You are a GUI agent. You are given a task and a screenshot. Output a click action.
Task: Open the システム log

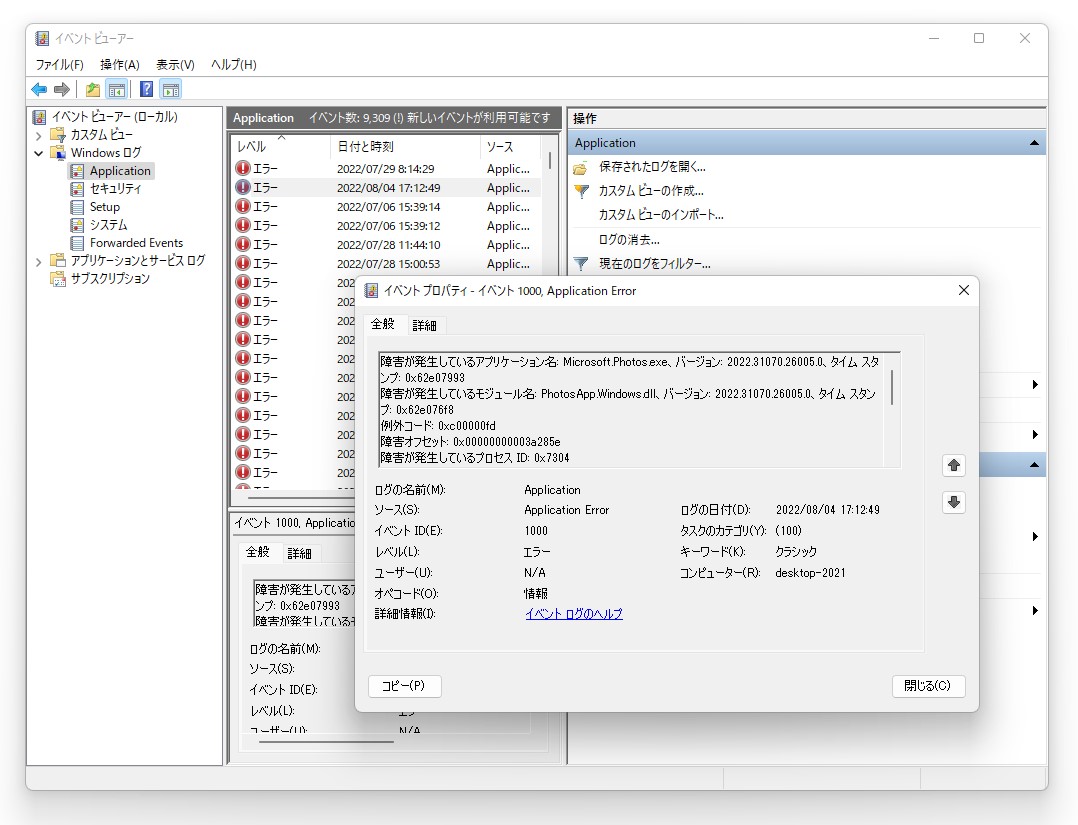[108, 225]
